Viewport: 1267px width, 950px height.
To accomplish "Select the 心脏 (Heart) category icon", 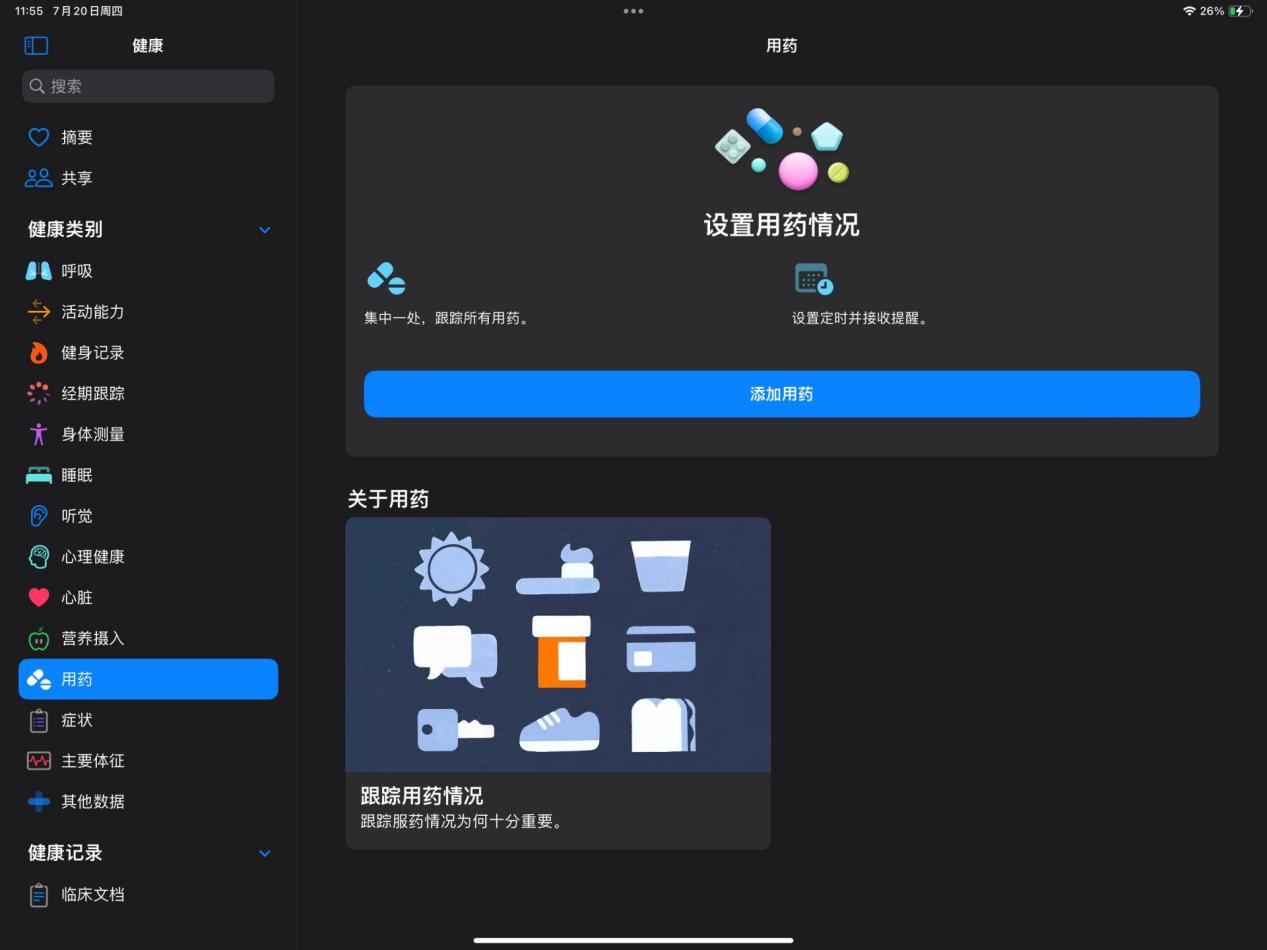I will (37, 597).
